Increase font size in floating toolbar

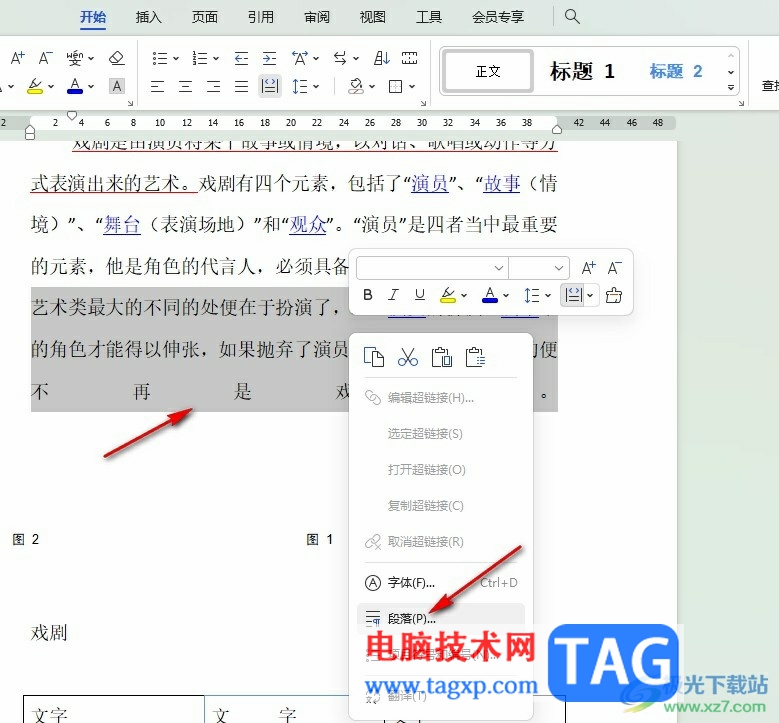click(x=588, y=268)
